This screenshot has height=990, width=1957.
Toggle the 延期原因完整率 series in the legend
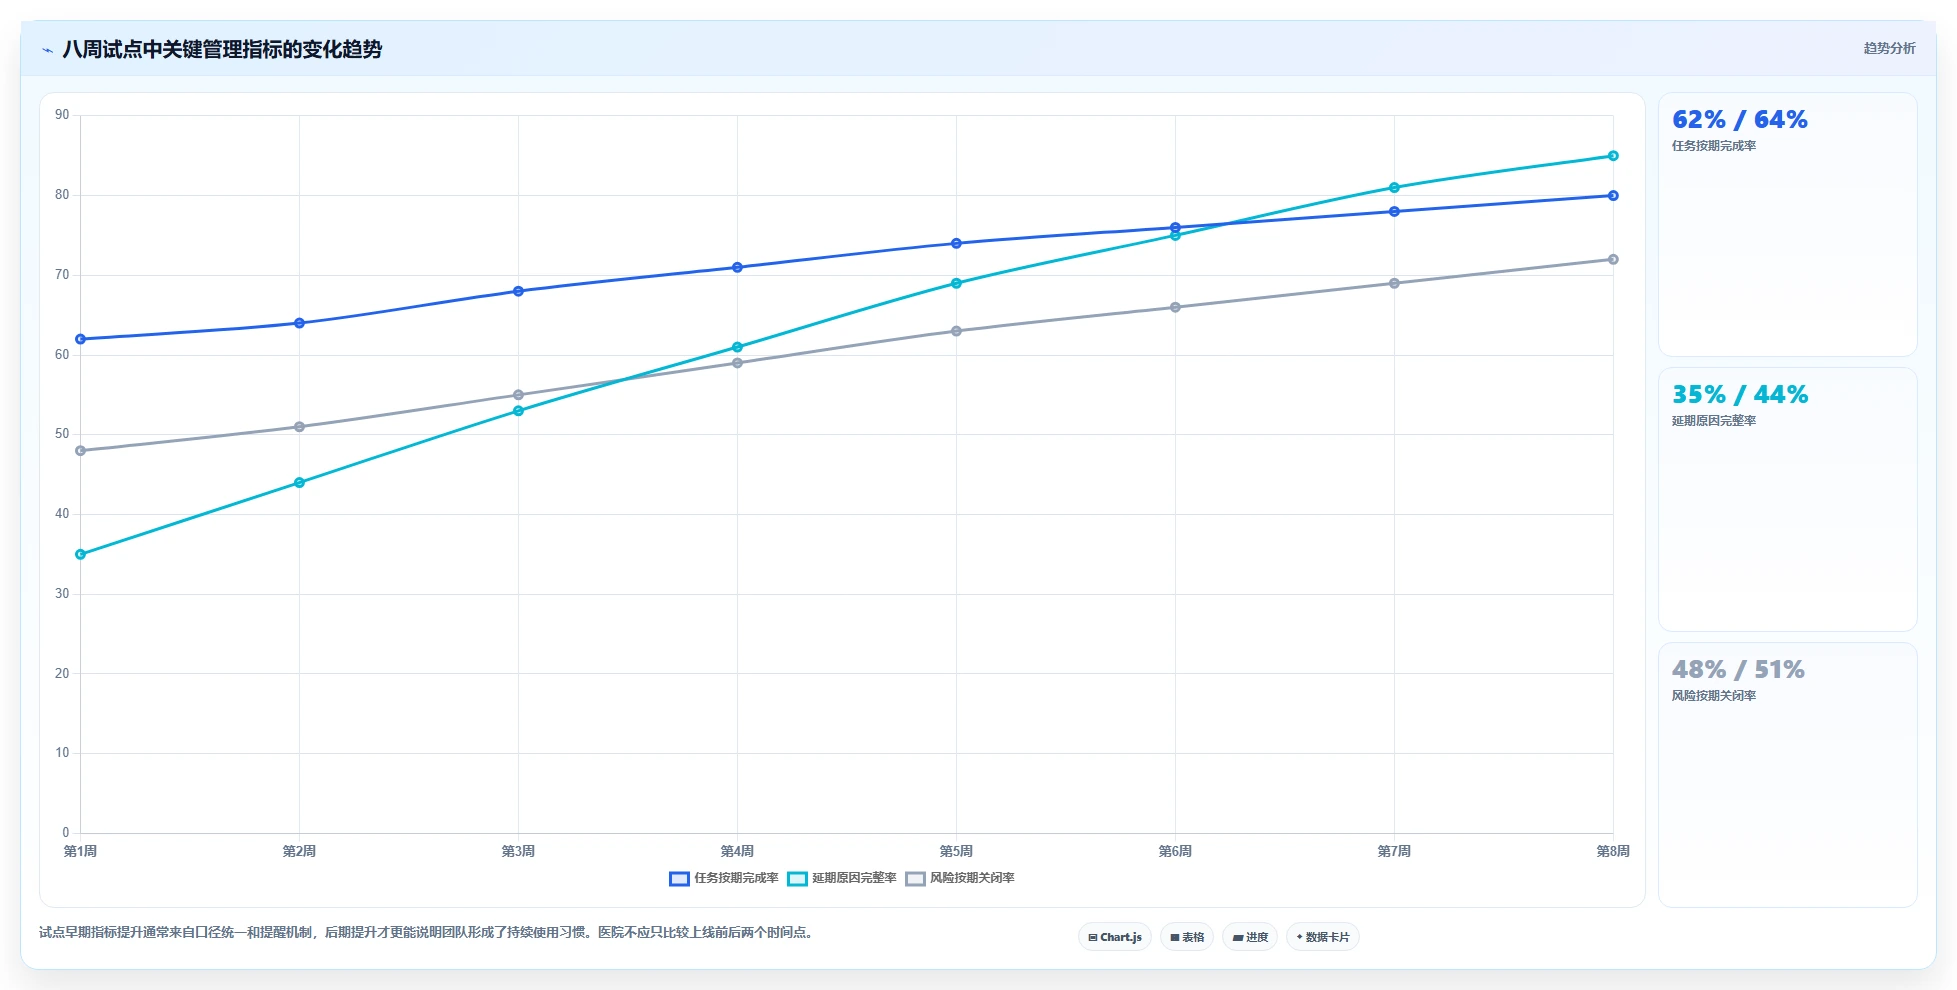tap(842, 878)
